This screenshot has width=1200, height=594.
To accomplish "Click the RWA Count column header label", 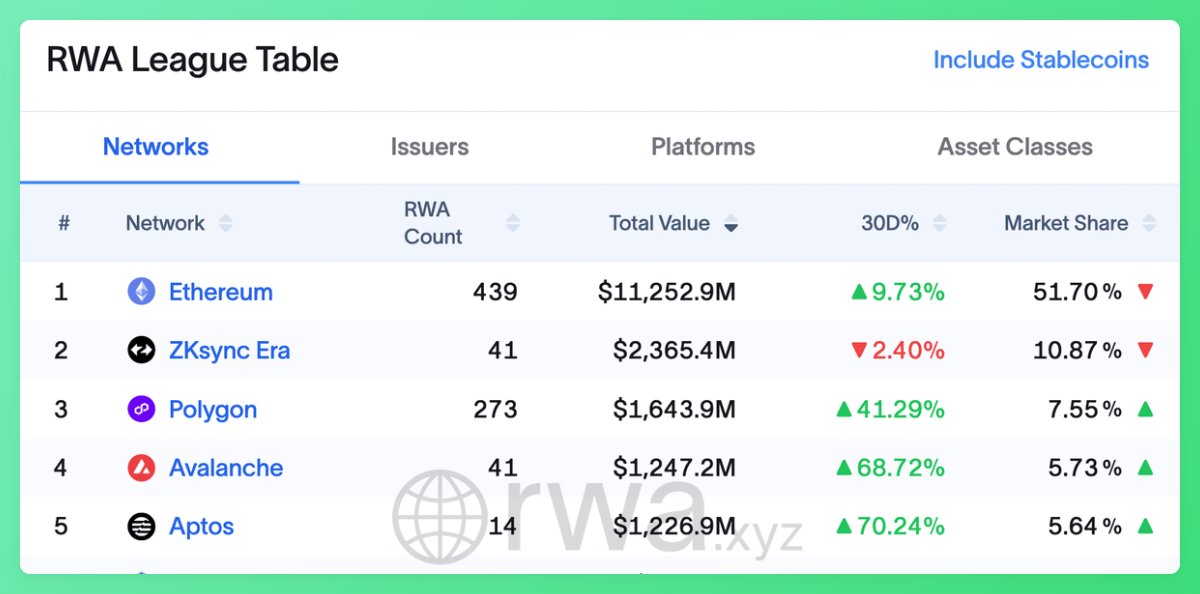I will (x=433, y=223).
